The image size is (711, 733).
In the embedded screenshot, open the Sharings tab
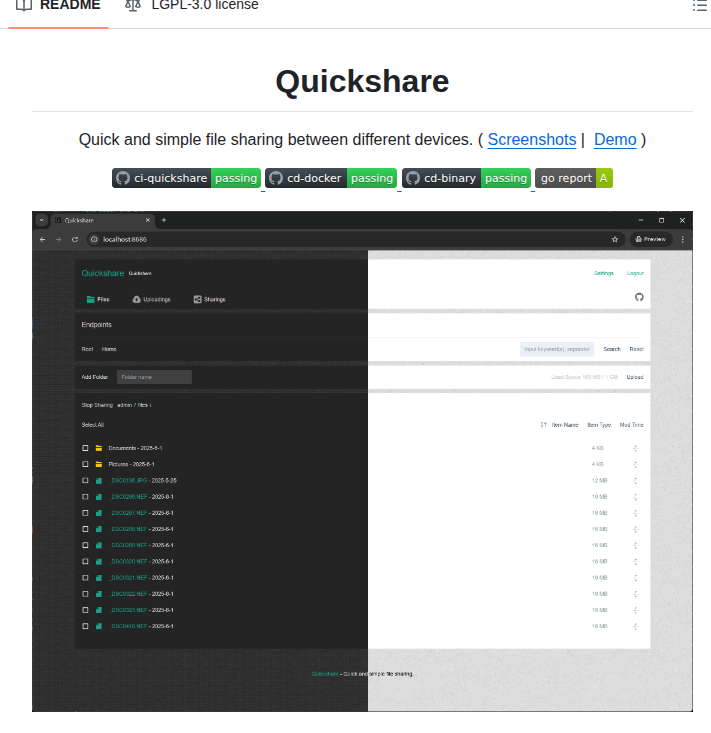click(x=209, y=299)
